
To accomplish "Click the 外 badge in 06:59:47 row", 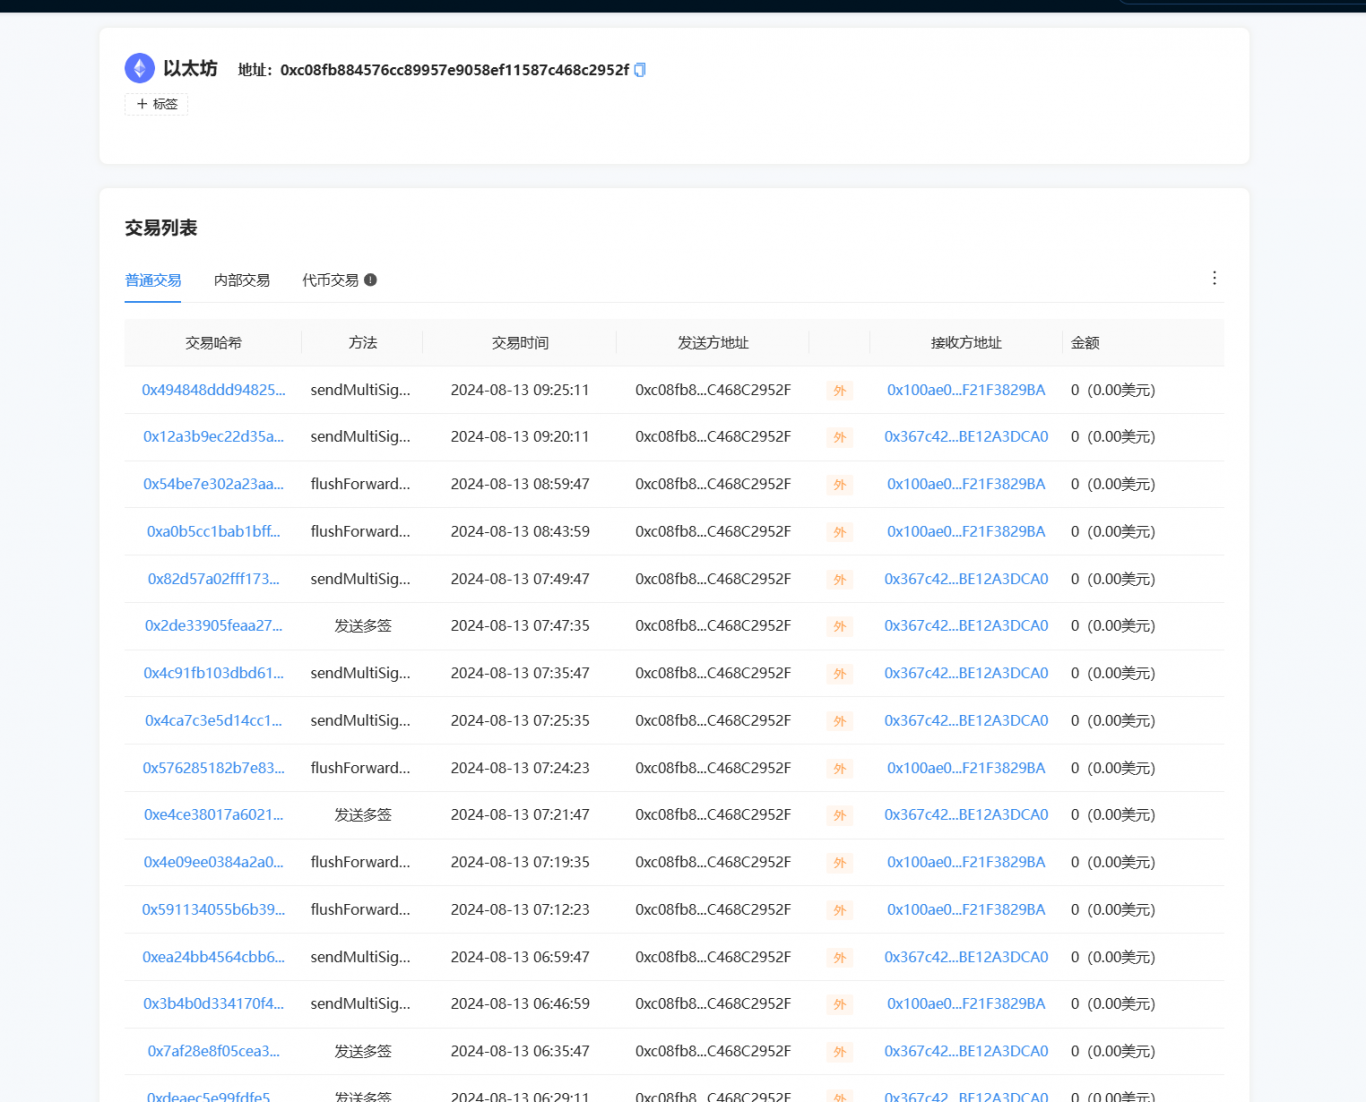I will 840,958.
